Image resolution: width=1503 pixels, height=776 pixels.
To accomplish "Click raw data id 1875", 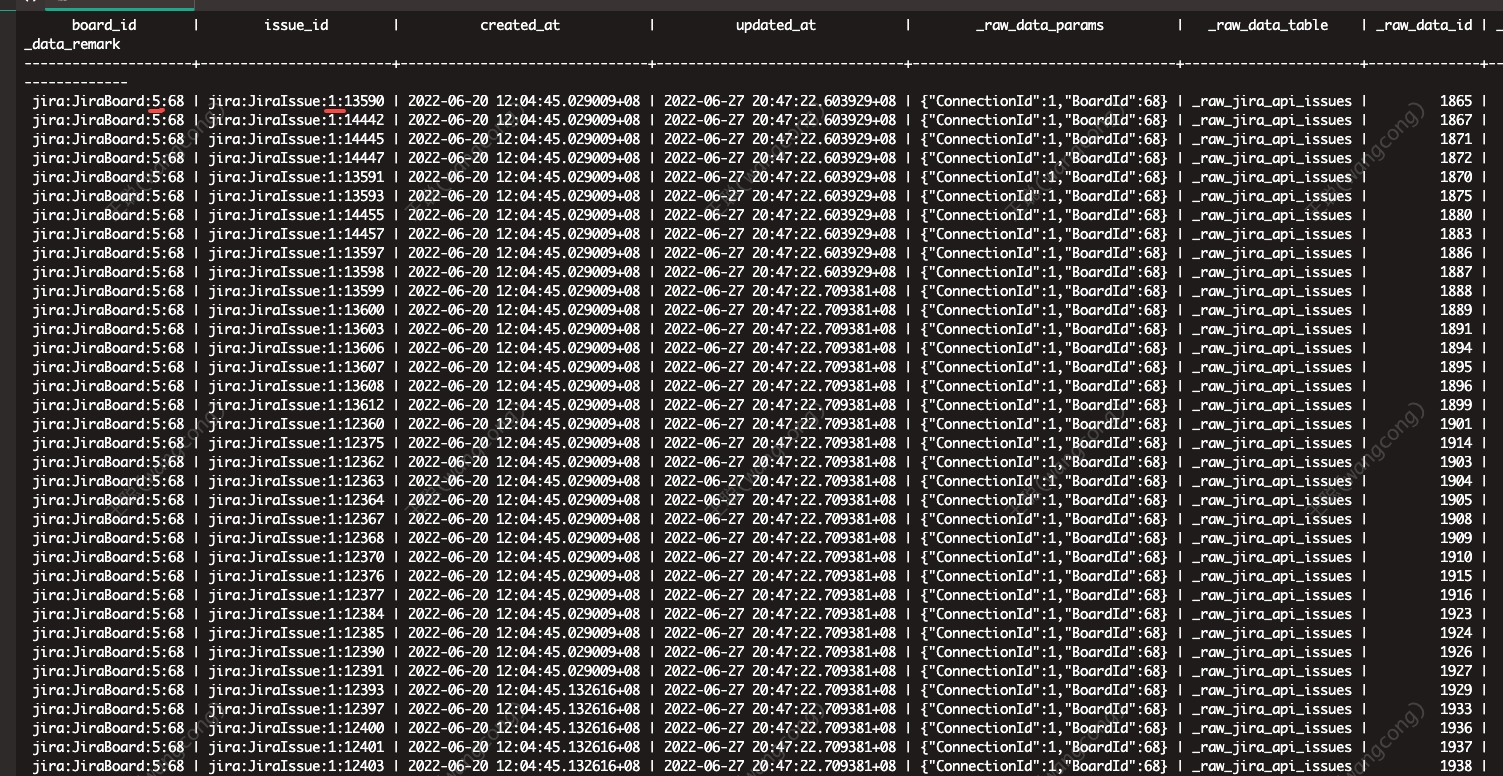I will 1456,196.
